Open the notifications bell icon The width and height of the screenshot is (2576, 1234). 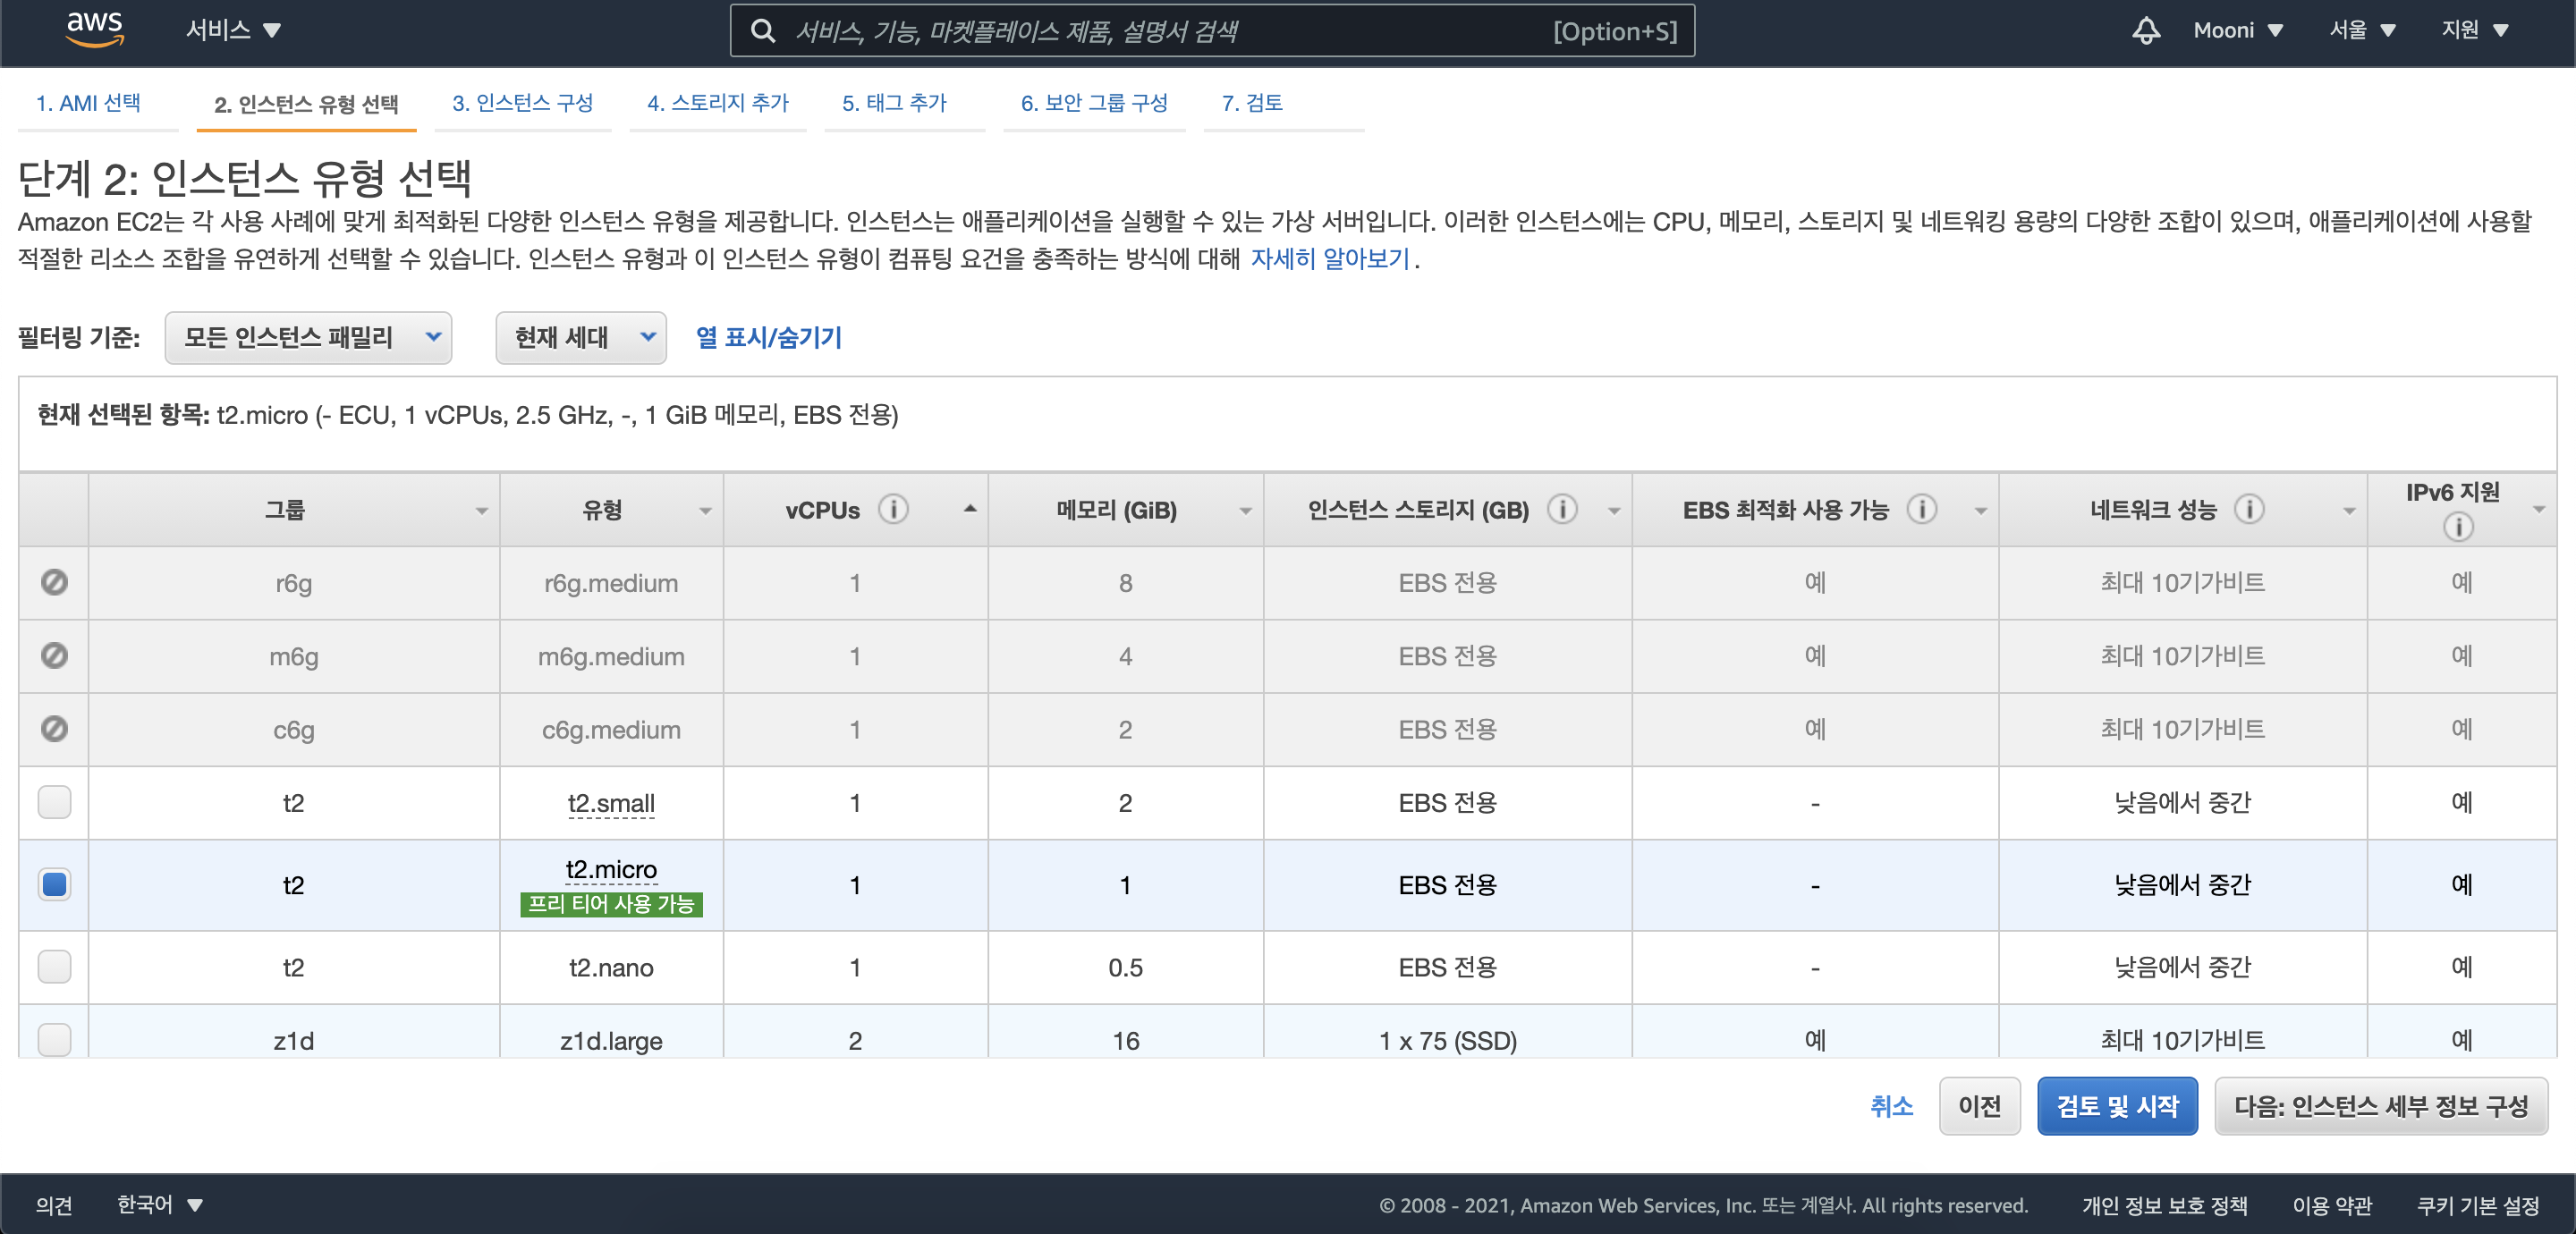[2145, 30]
